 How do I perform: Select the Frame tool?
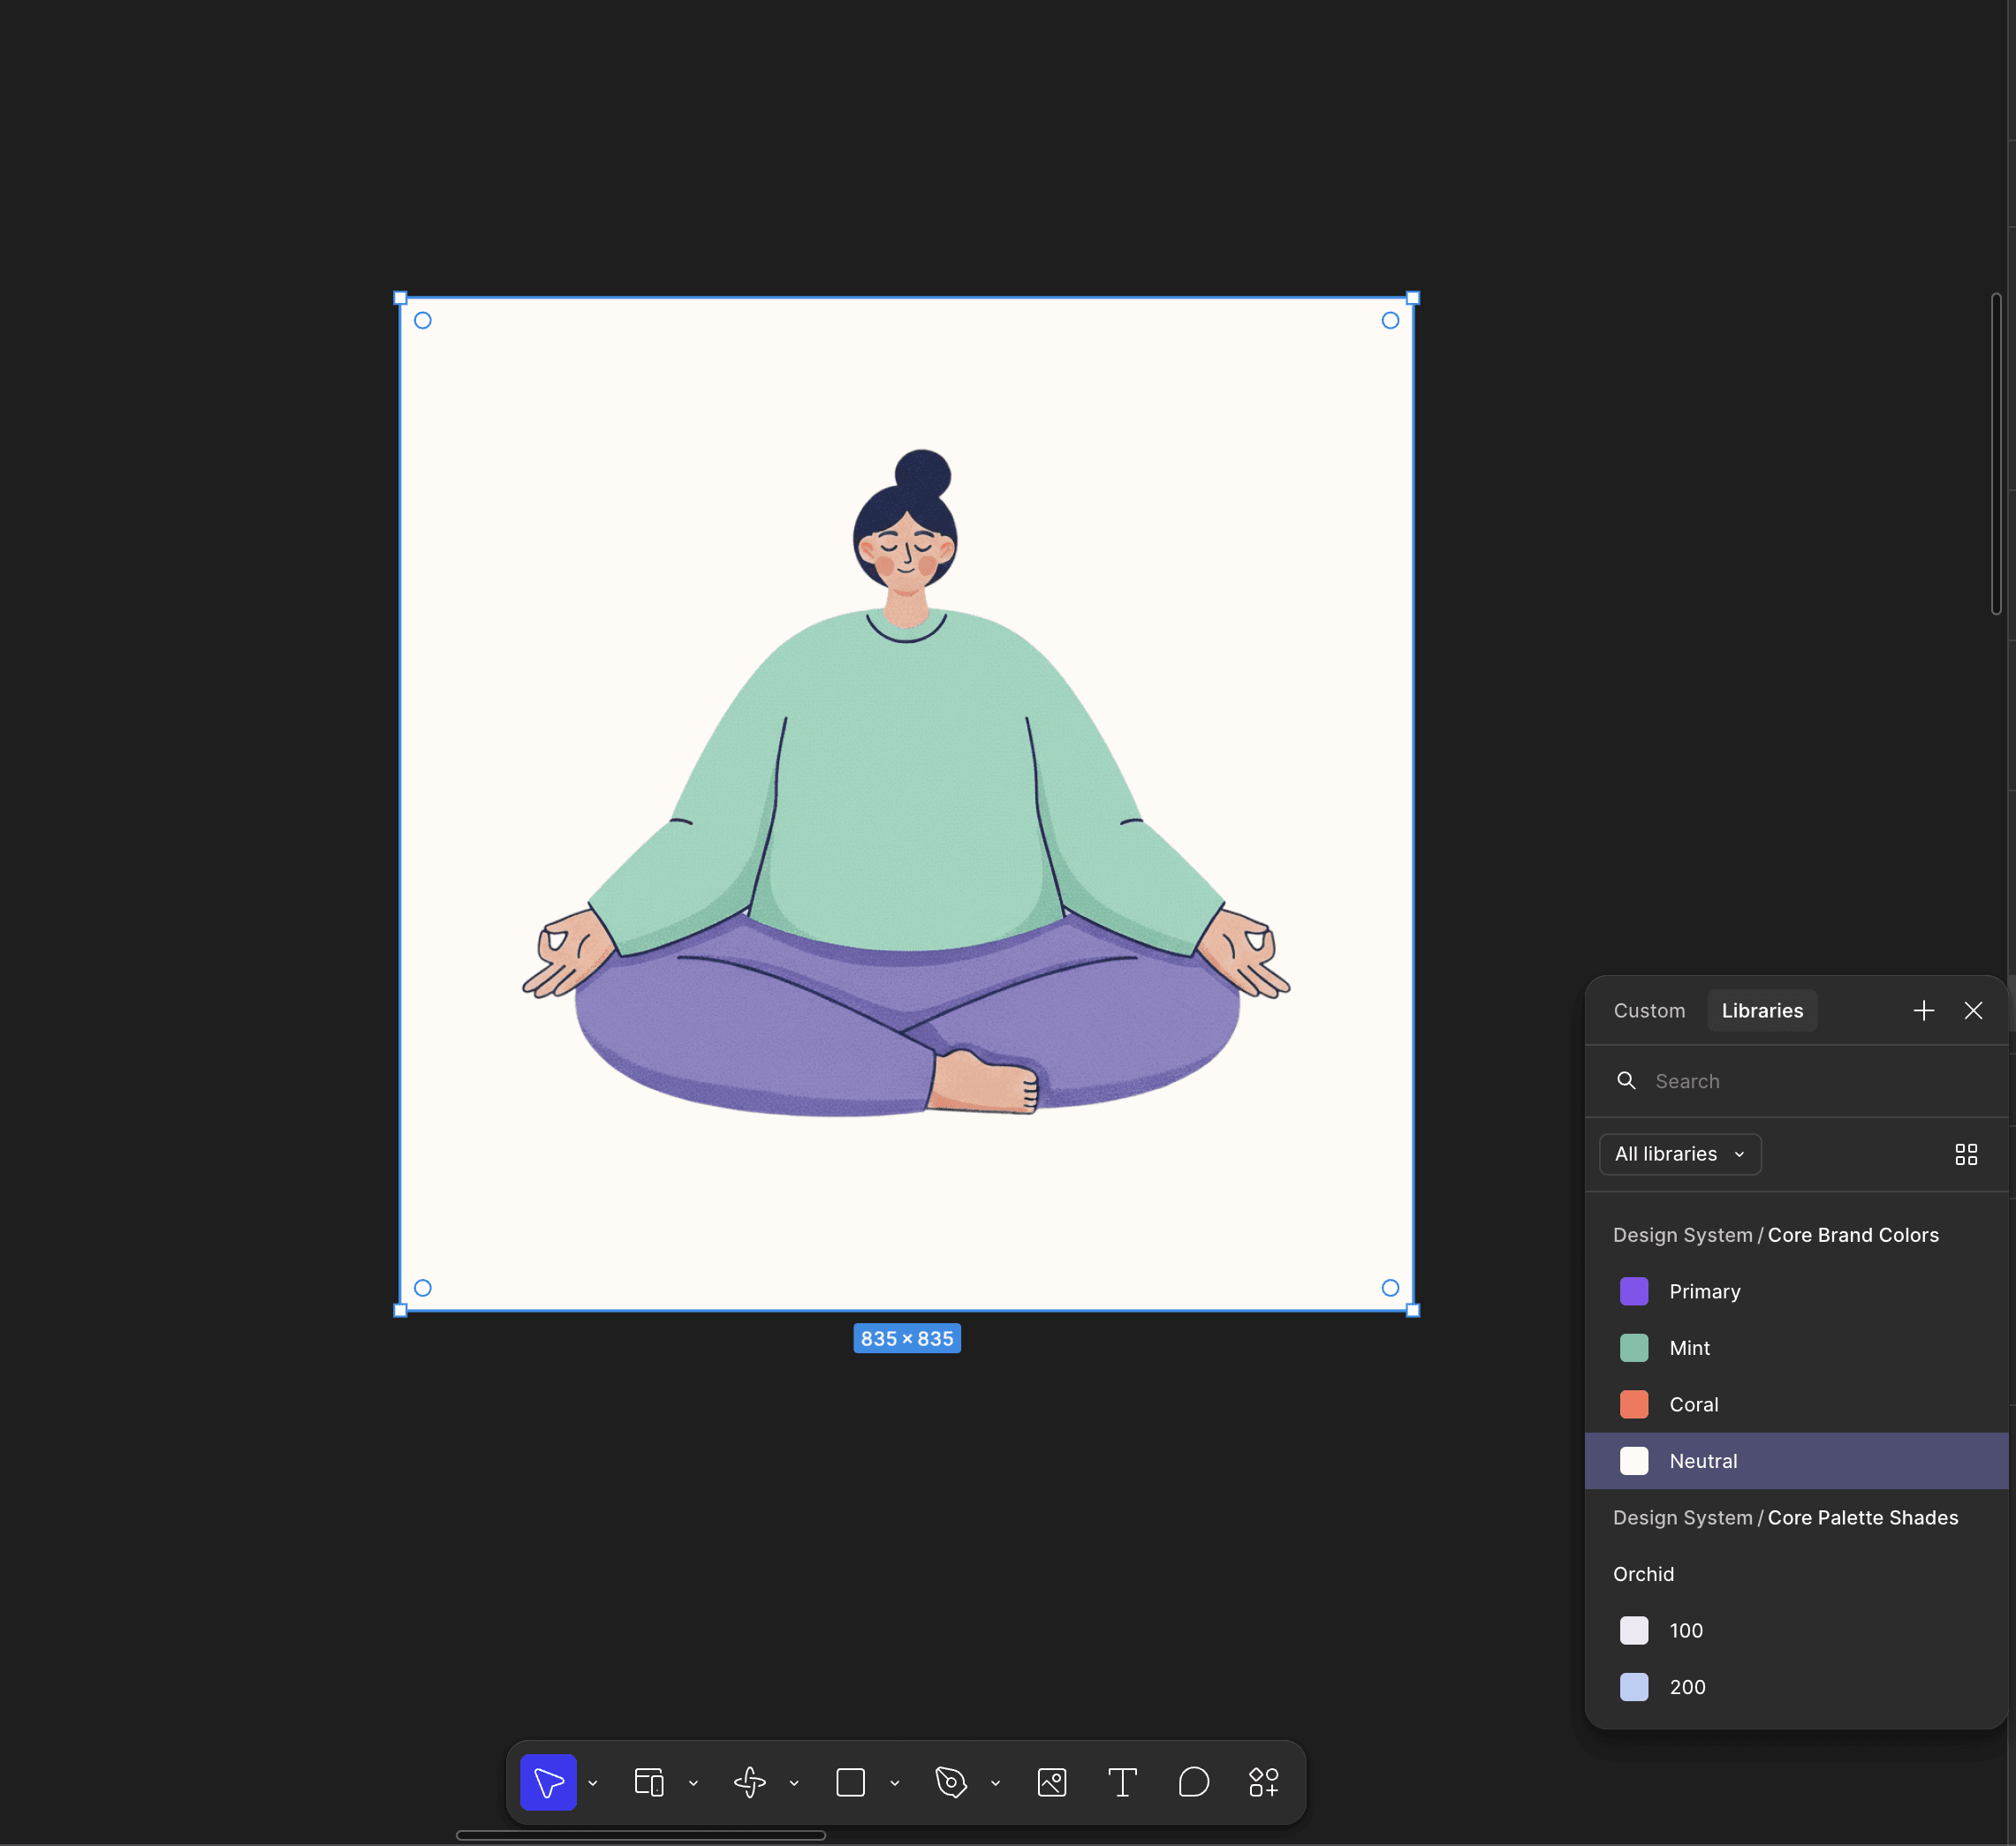(x=649, y=1782)
